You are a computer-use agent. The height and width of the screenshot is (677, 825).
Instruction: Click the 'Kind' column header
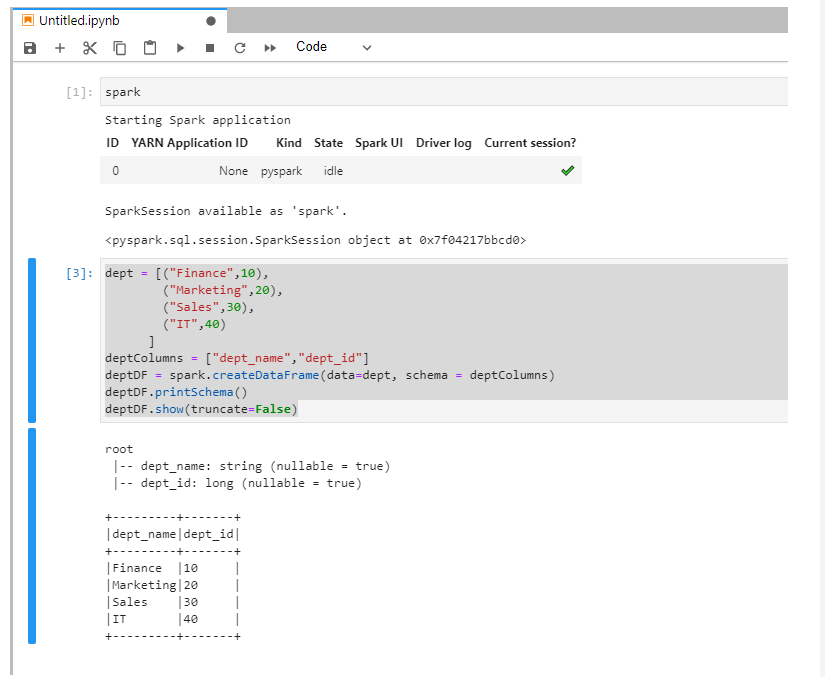click(289, 143)
